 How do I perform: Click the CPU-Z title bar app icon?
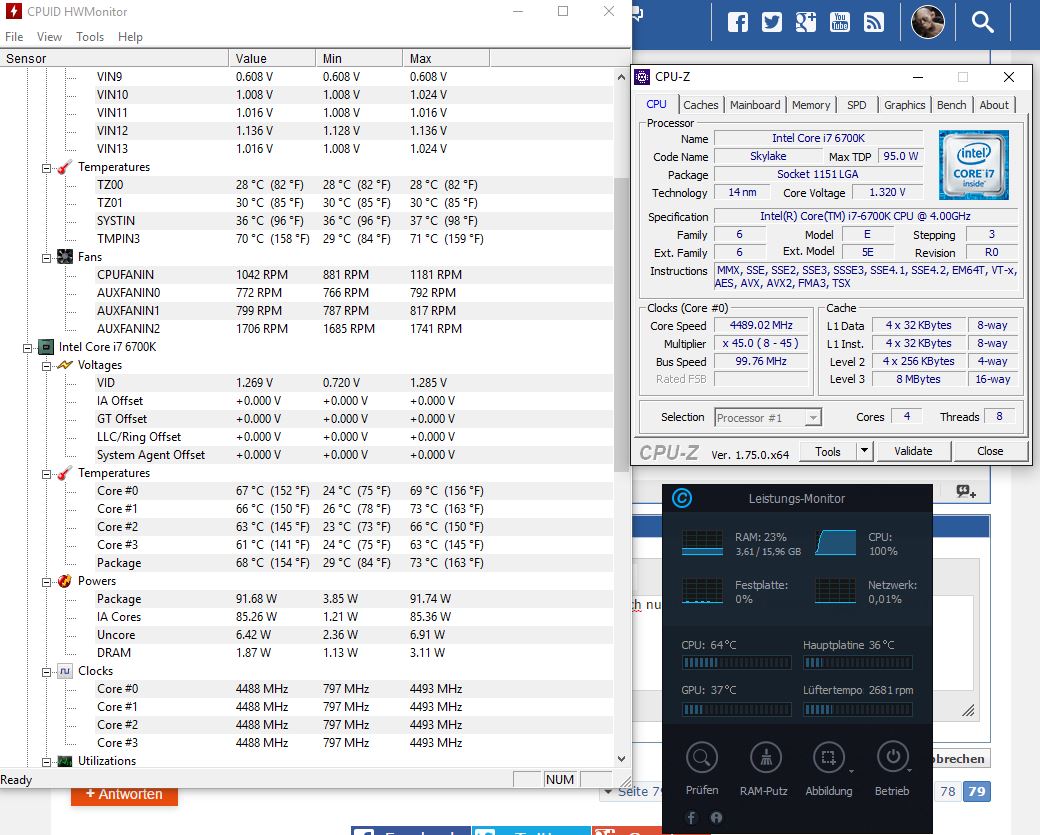[x=642, y=77]
